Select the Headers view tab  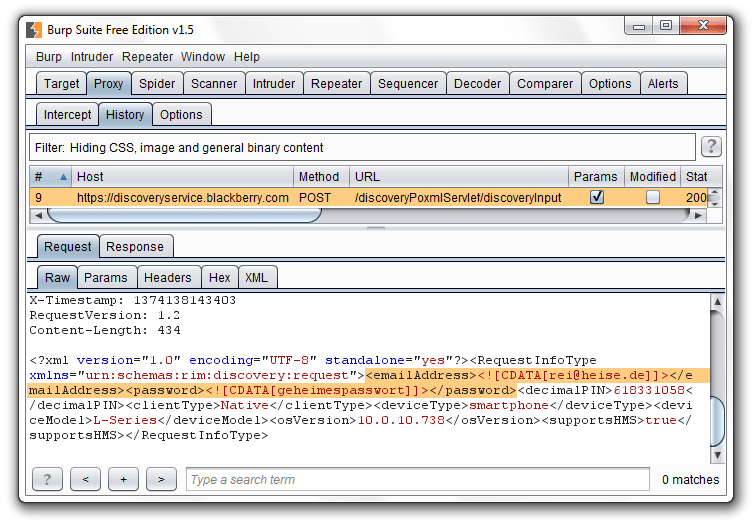(x=168, y=278)
